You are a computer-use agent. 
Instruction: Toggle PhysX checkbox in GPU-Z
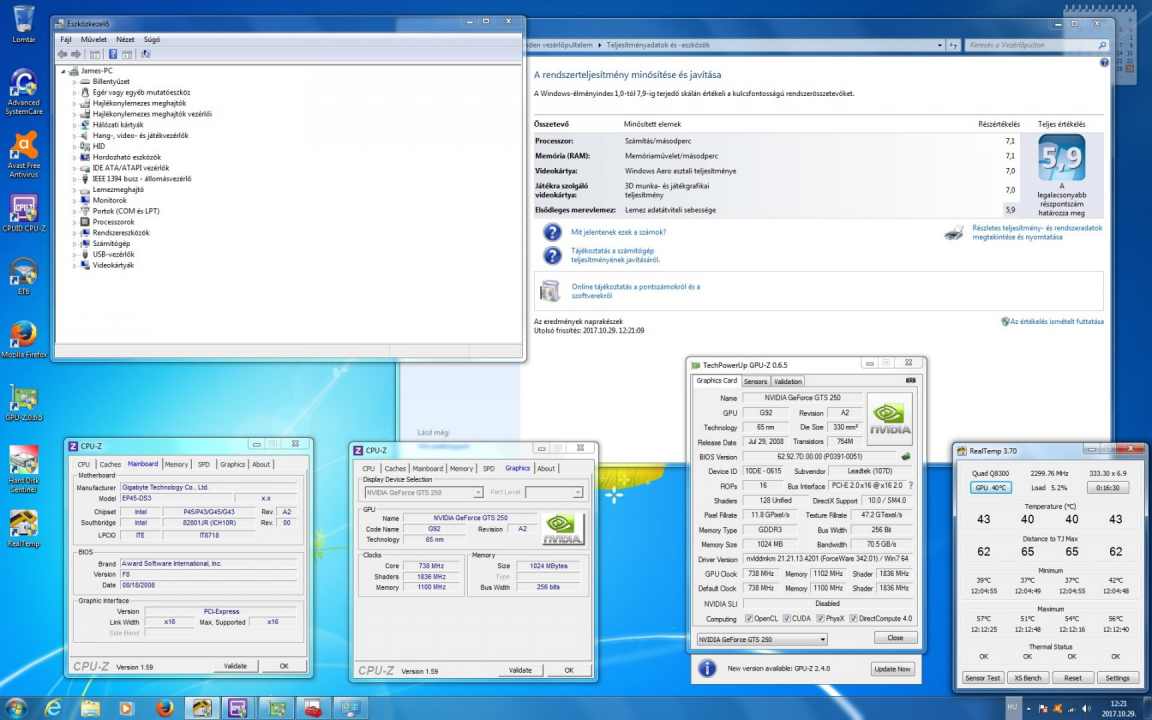point(820,619)
